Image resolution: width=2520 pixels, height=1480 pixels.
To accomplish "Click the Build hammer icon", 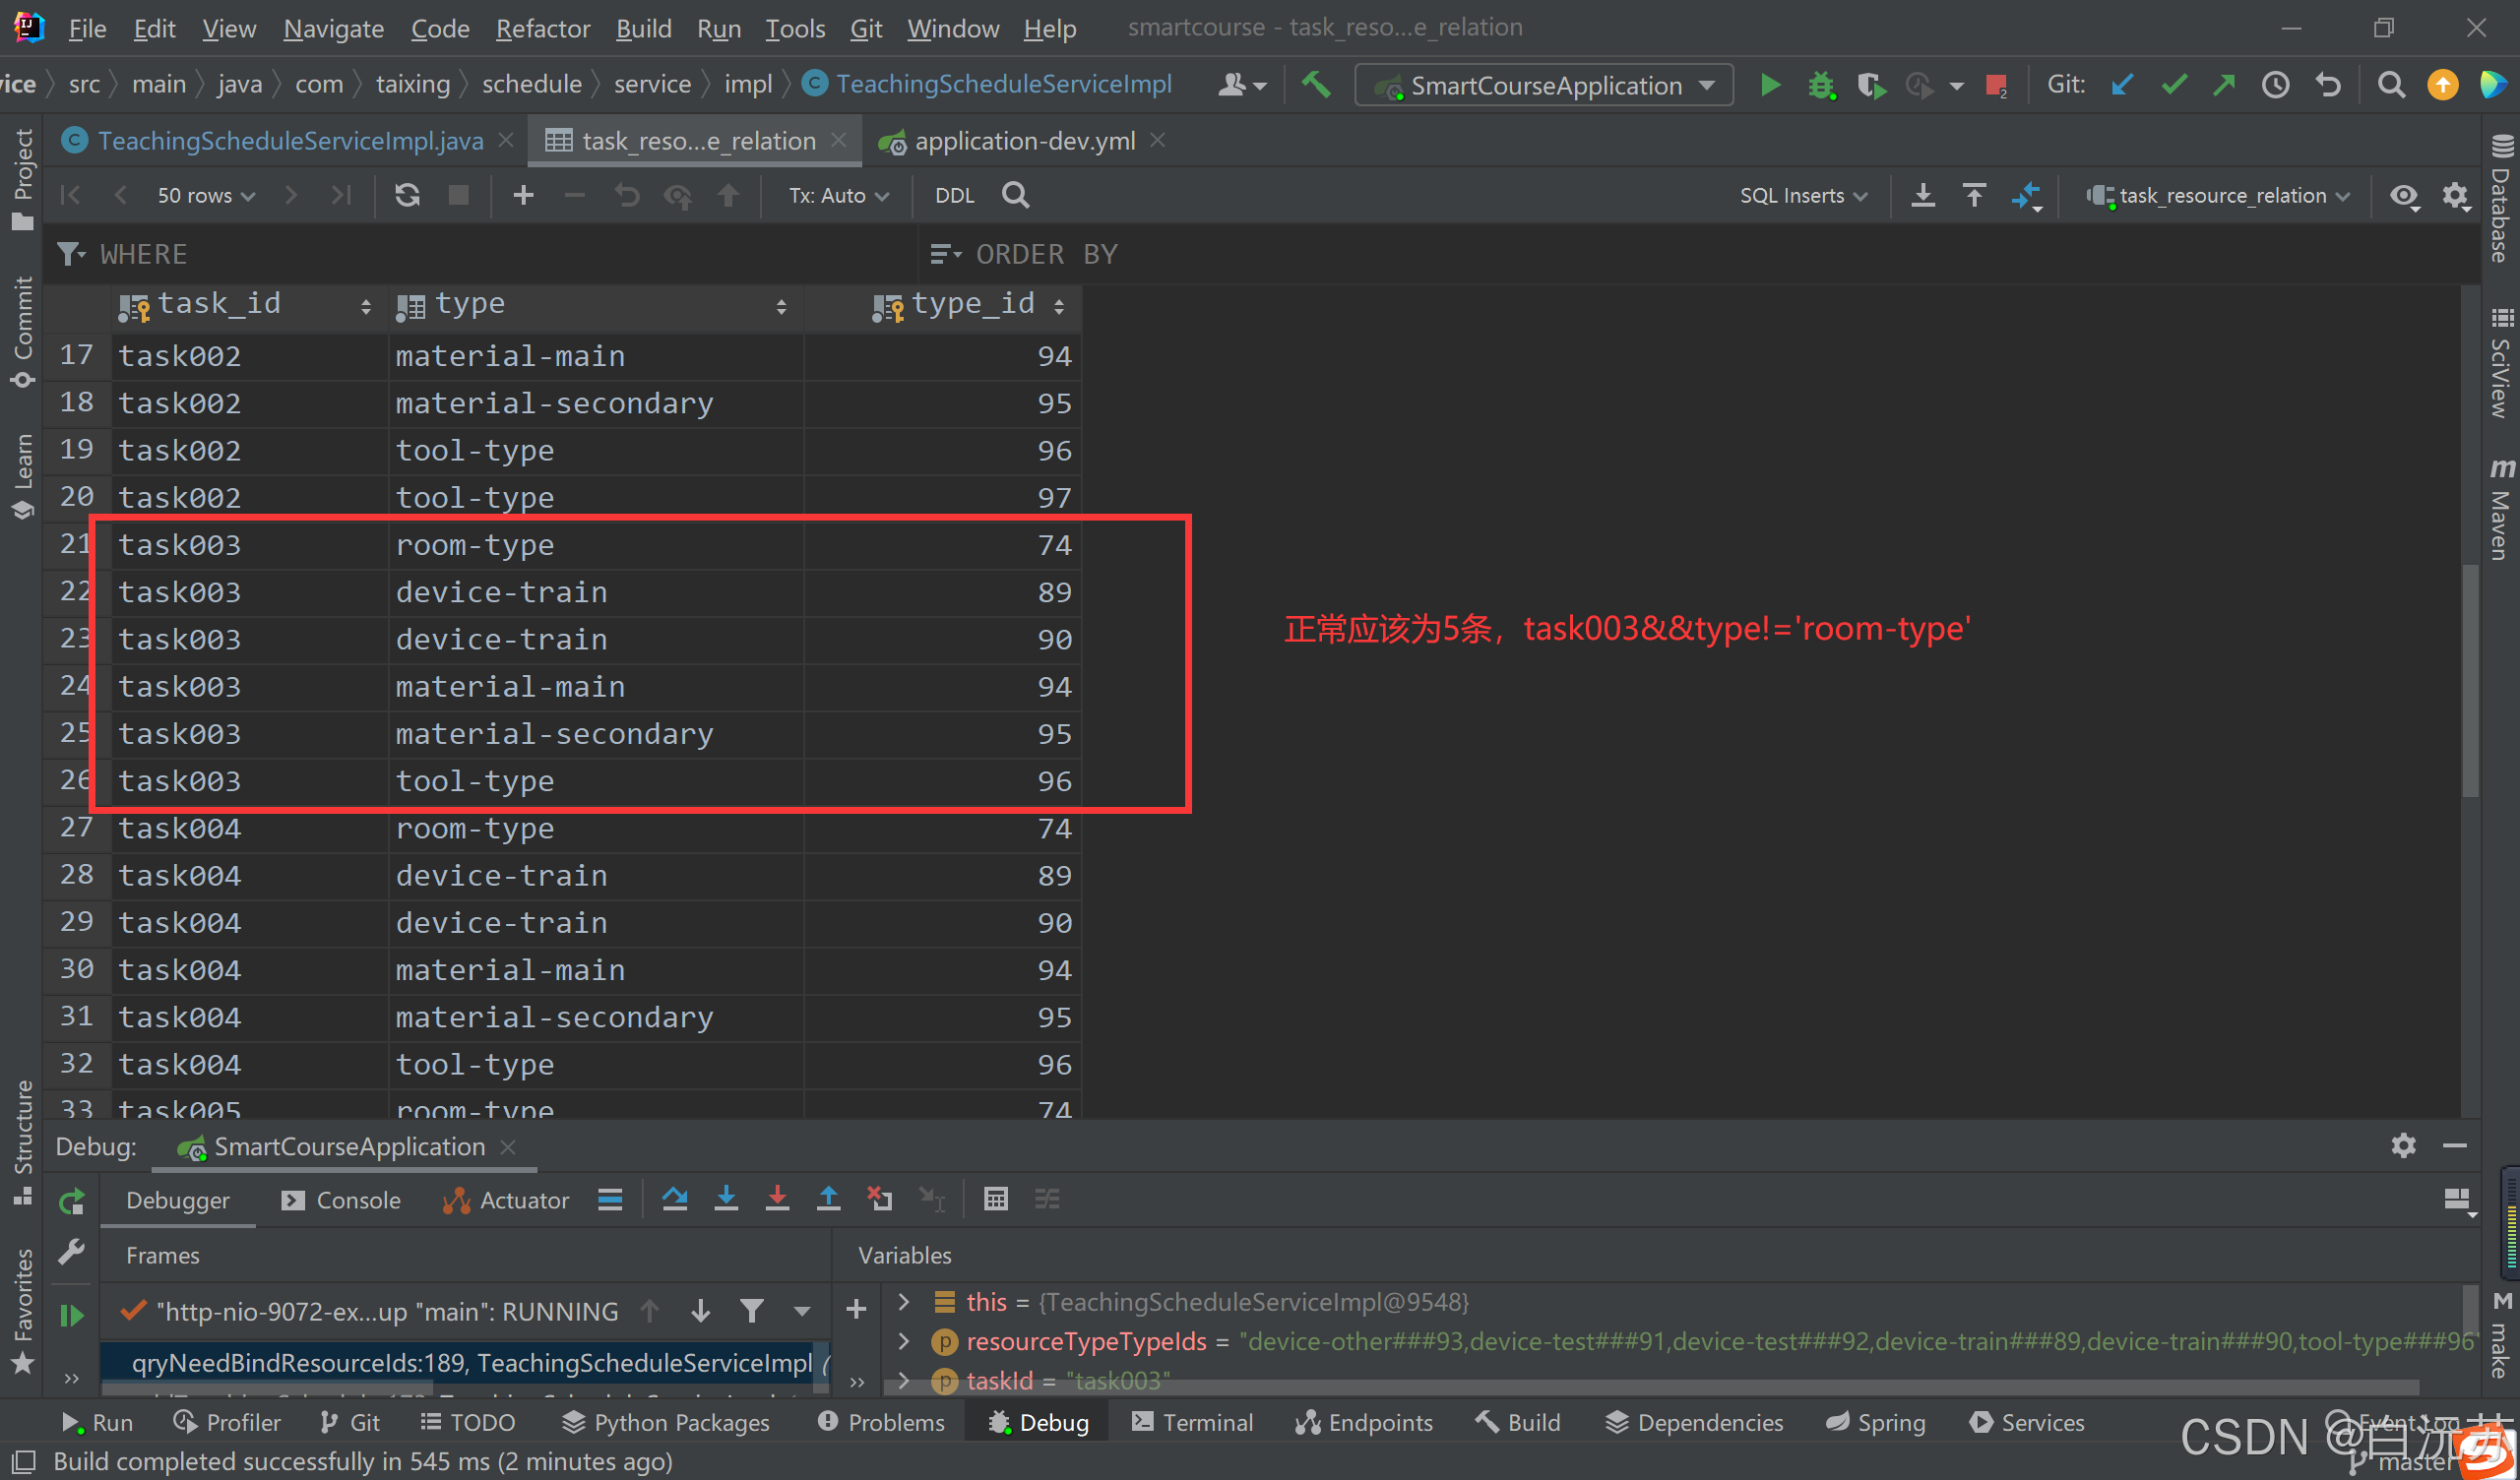I will coord(1316,85).
